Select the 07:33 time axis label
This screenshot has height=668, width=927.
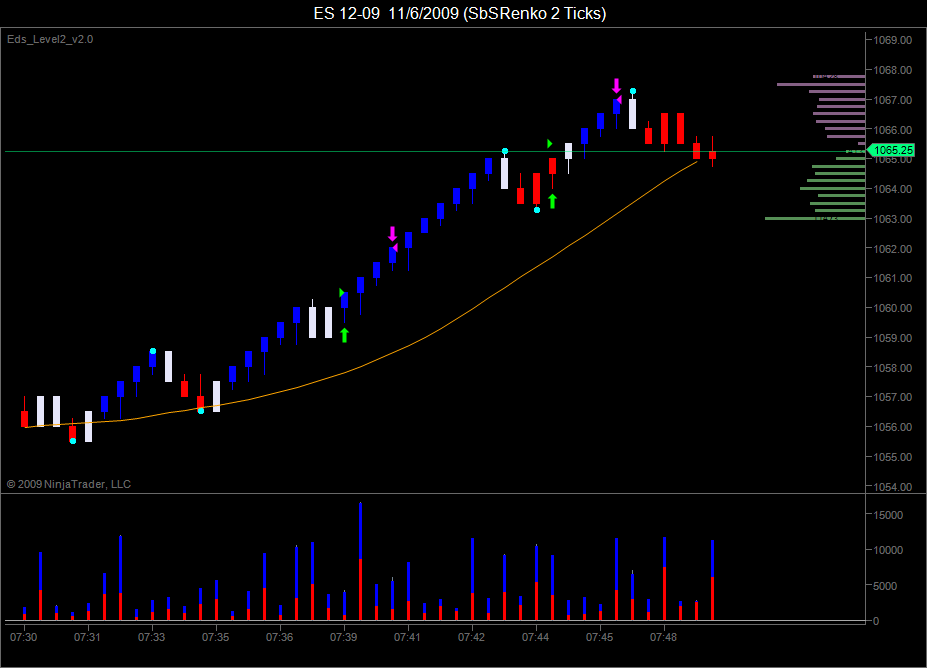pos(151,637)
